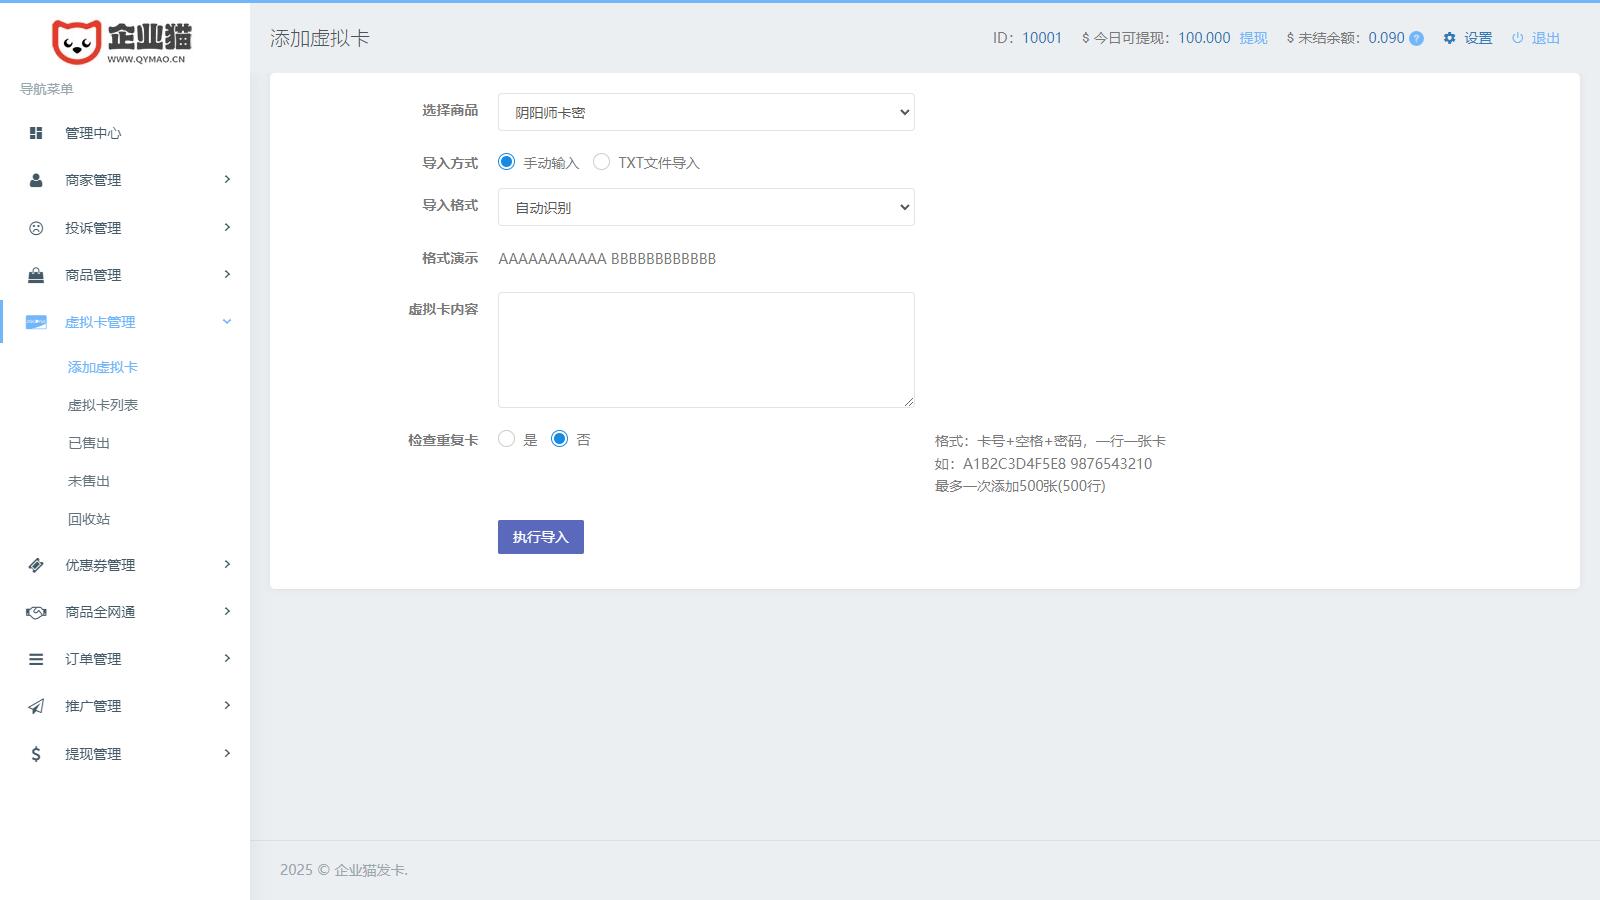Screen dimensions: 1600x900
Task: Expand the 订单管理 menu chevron
Action: click(x=227, y=658)
